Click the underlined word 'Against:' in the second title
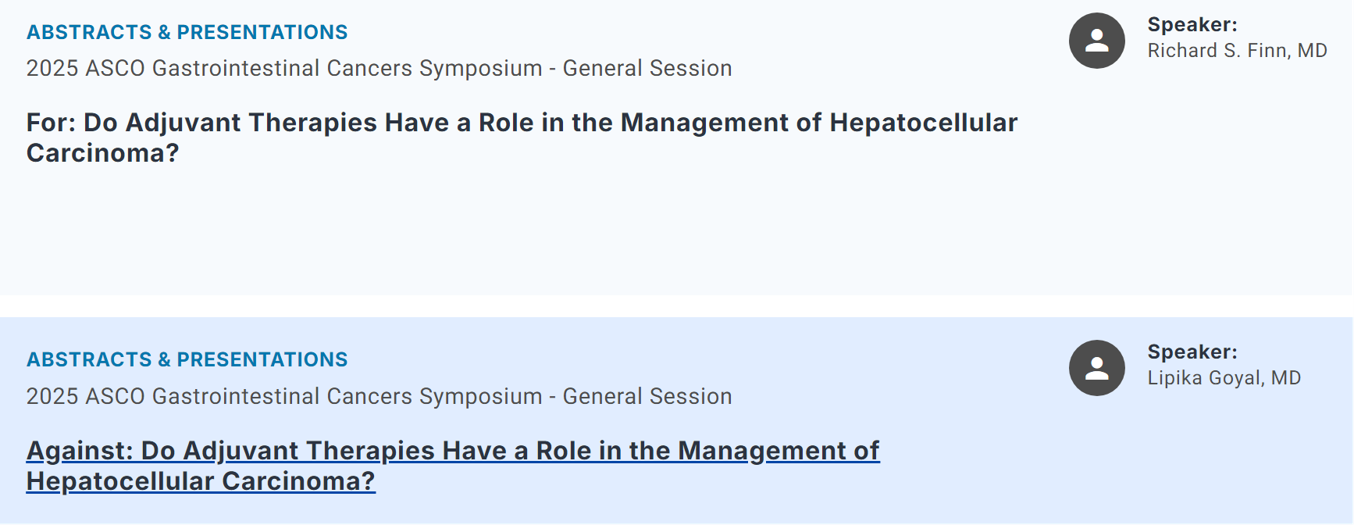 pyautogui.click(x=80, y=451)
